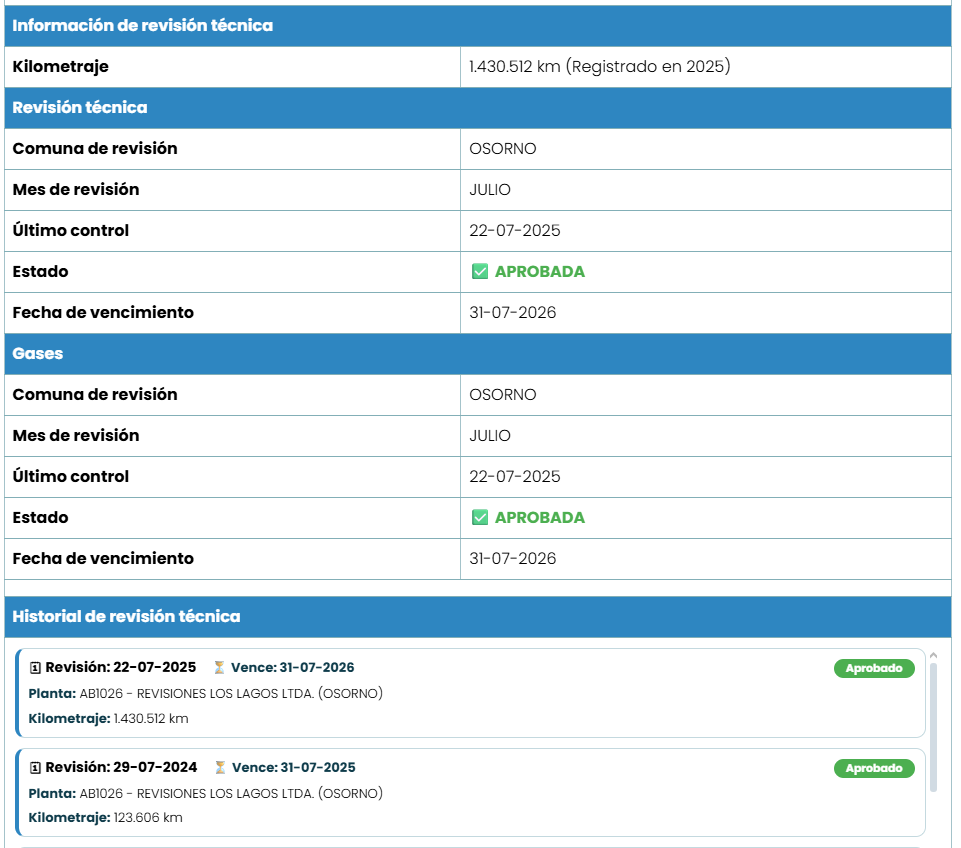Click APROBADA status text under Revisión técnica
961x848 pixels.
tap(539, 272)
